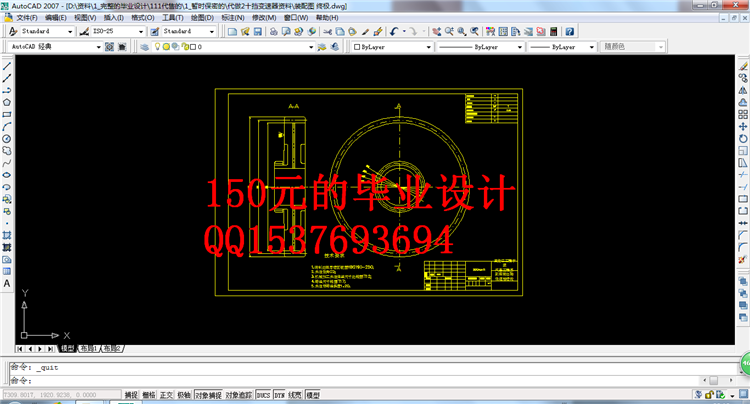Open the ByLayer linetype dropdown

coord(519,47)
